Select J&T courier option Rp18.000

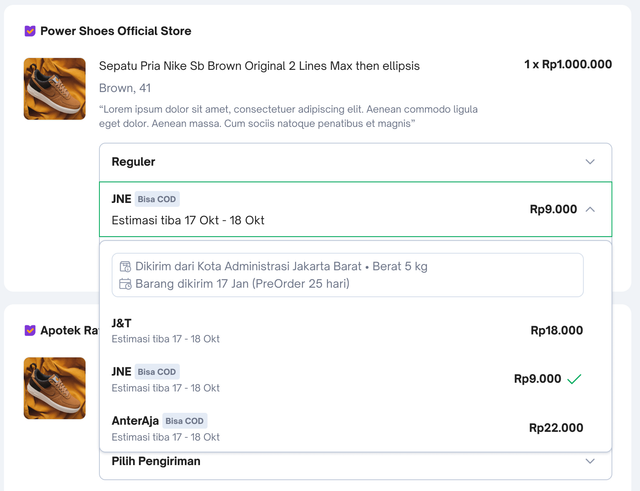pyautogui.click(x=347, y=331)
